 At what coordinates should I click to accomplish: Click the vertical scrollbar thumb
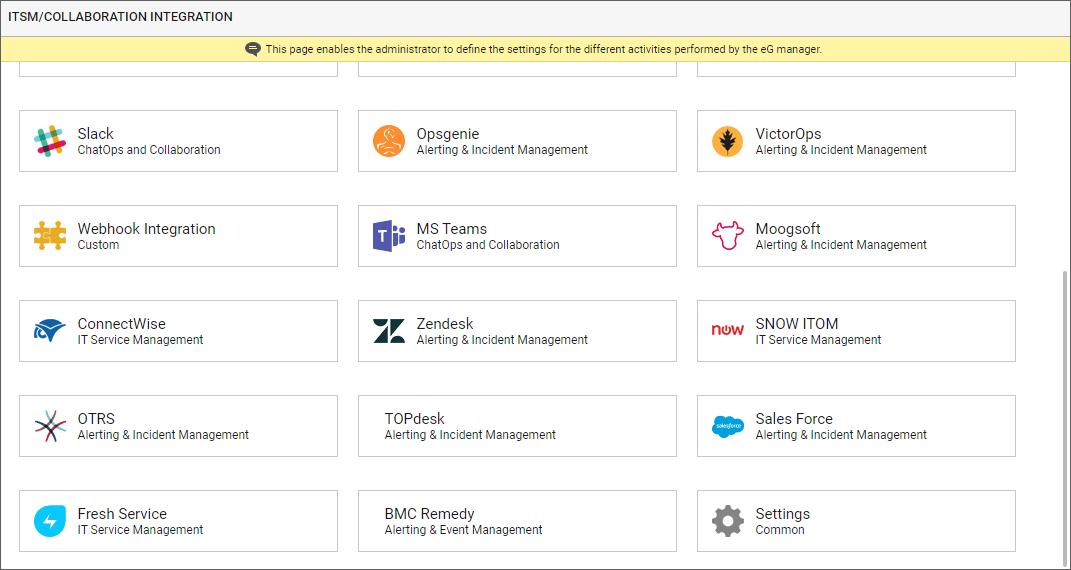click(x=1064, y=418)
